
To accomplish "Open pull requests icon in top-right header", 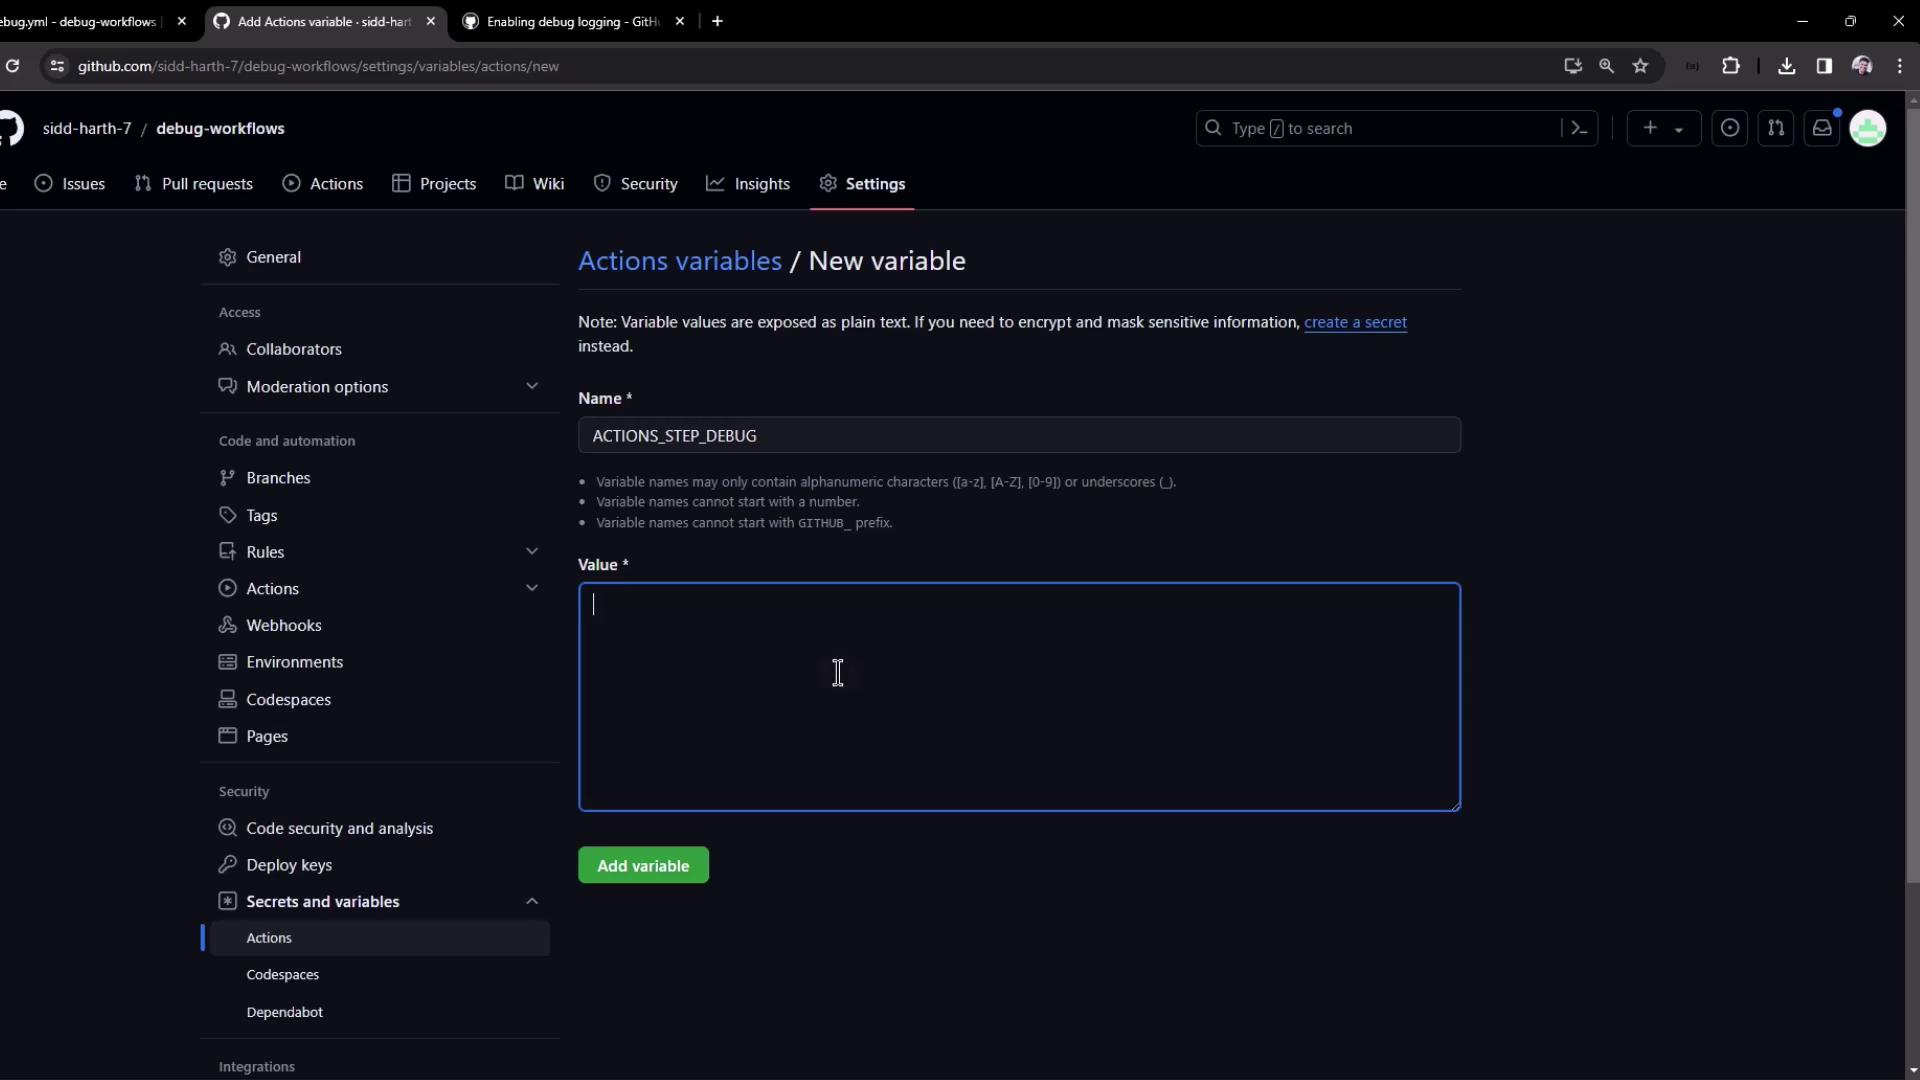I will (1776, 128).
